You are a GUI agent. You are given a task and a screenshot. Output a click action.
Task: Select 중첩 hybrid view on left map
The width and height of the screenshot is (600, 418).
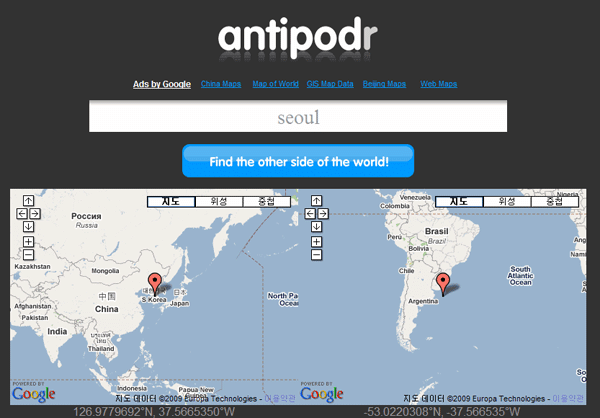267,202
